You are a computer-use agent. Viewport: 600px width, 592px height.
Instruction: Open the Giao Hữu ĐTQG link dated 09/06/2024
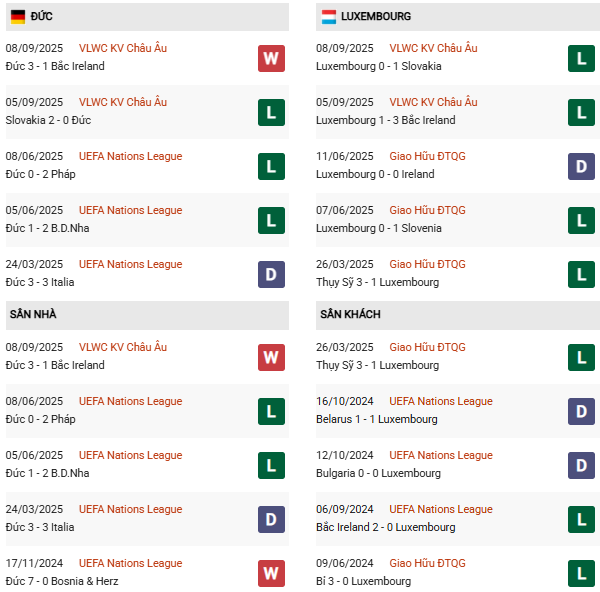427,563
